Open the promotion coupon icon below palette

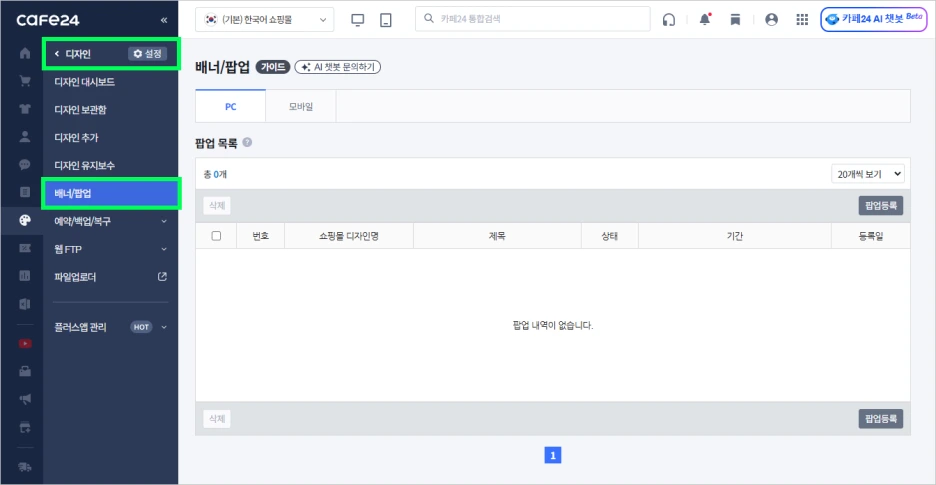point(25,248)
